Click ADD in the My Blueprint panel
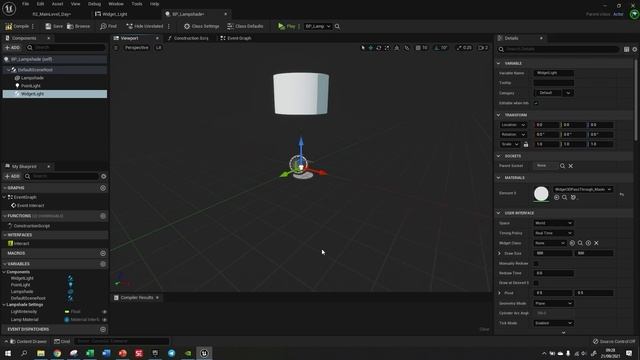The image size is (640, 360). [12, 176]
